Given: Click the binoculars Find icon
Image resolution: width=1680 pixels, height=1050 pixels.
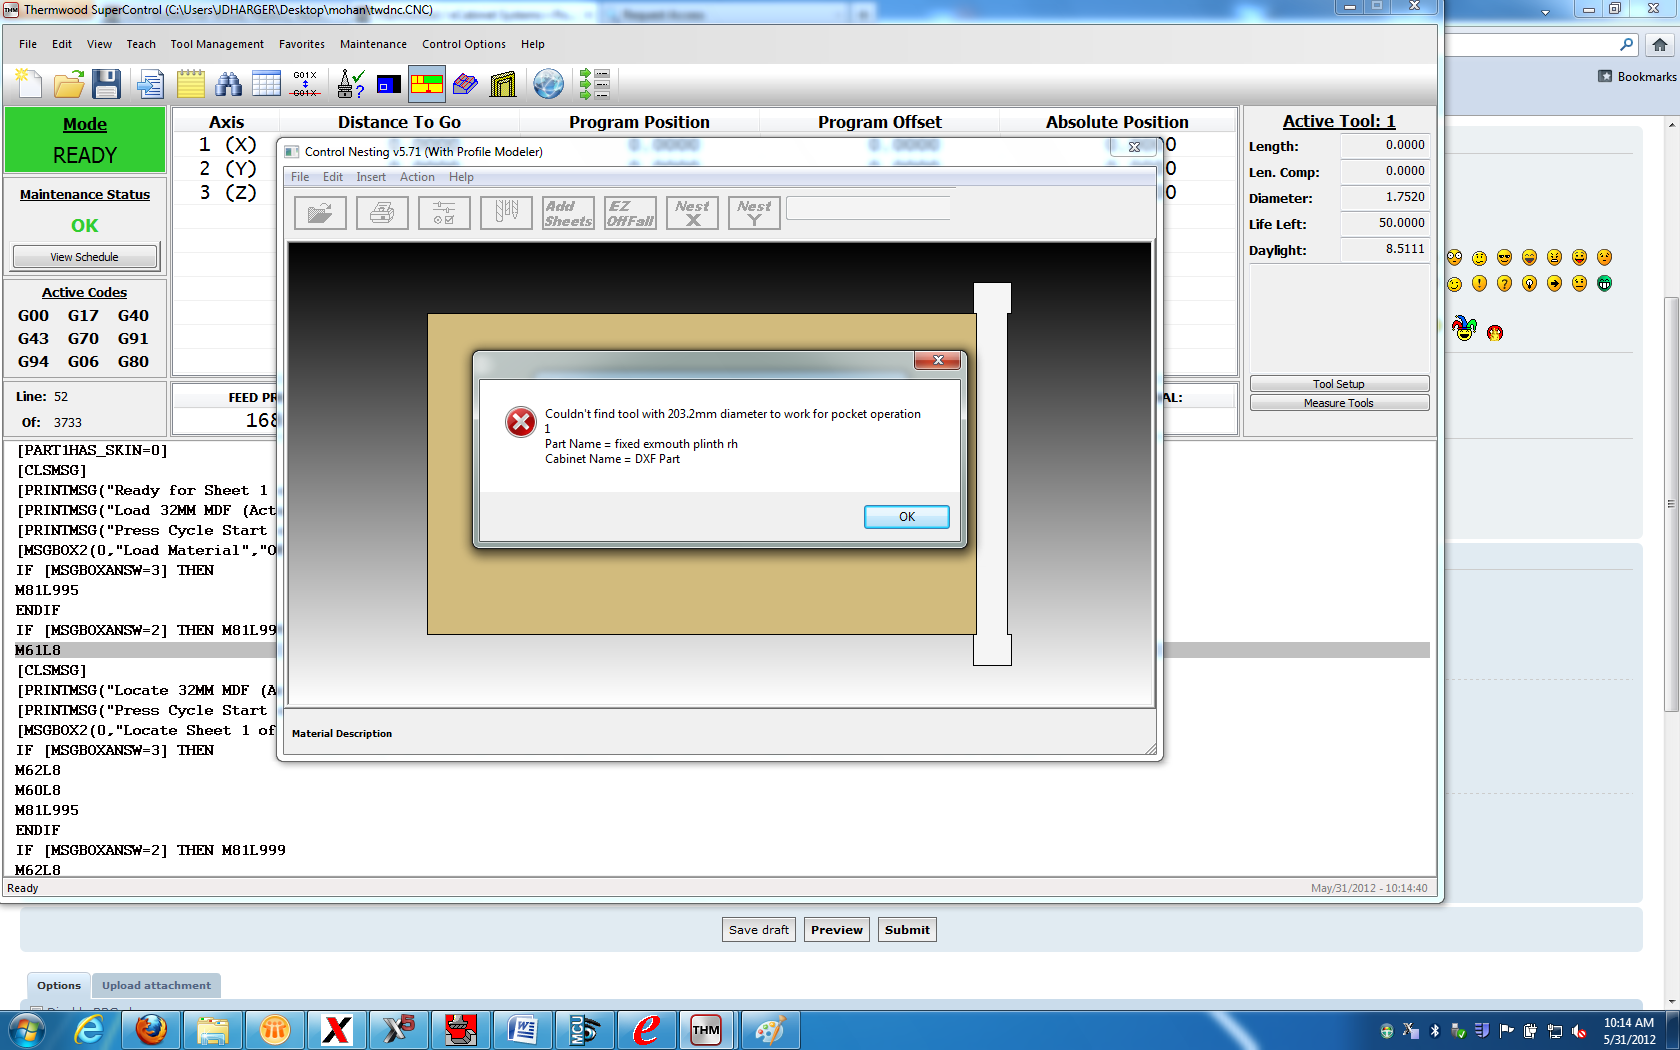Looking at the screenshot, I should [x=228, y=84].
